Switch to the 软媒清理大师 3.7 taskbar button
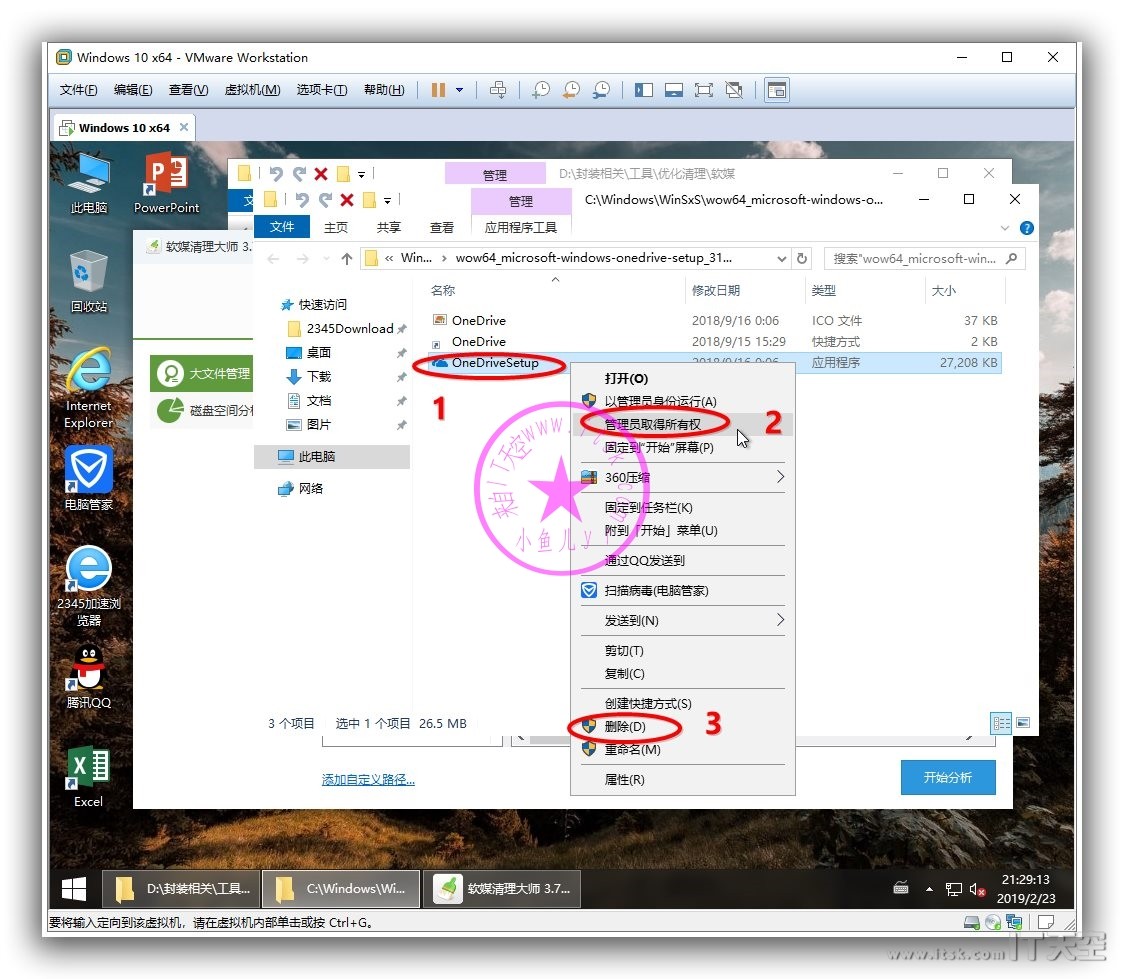1124x979 pixels. click(501, 889)
